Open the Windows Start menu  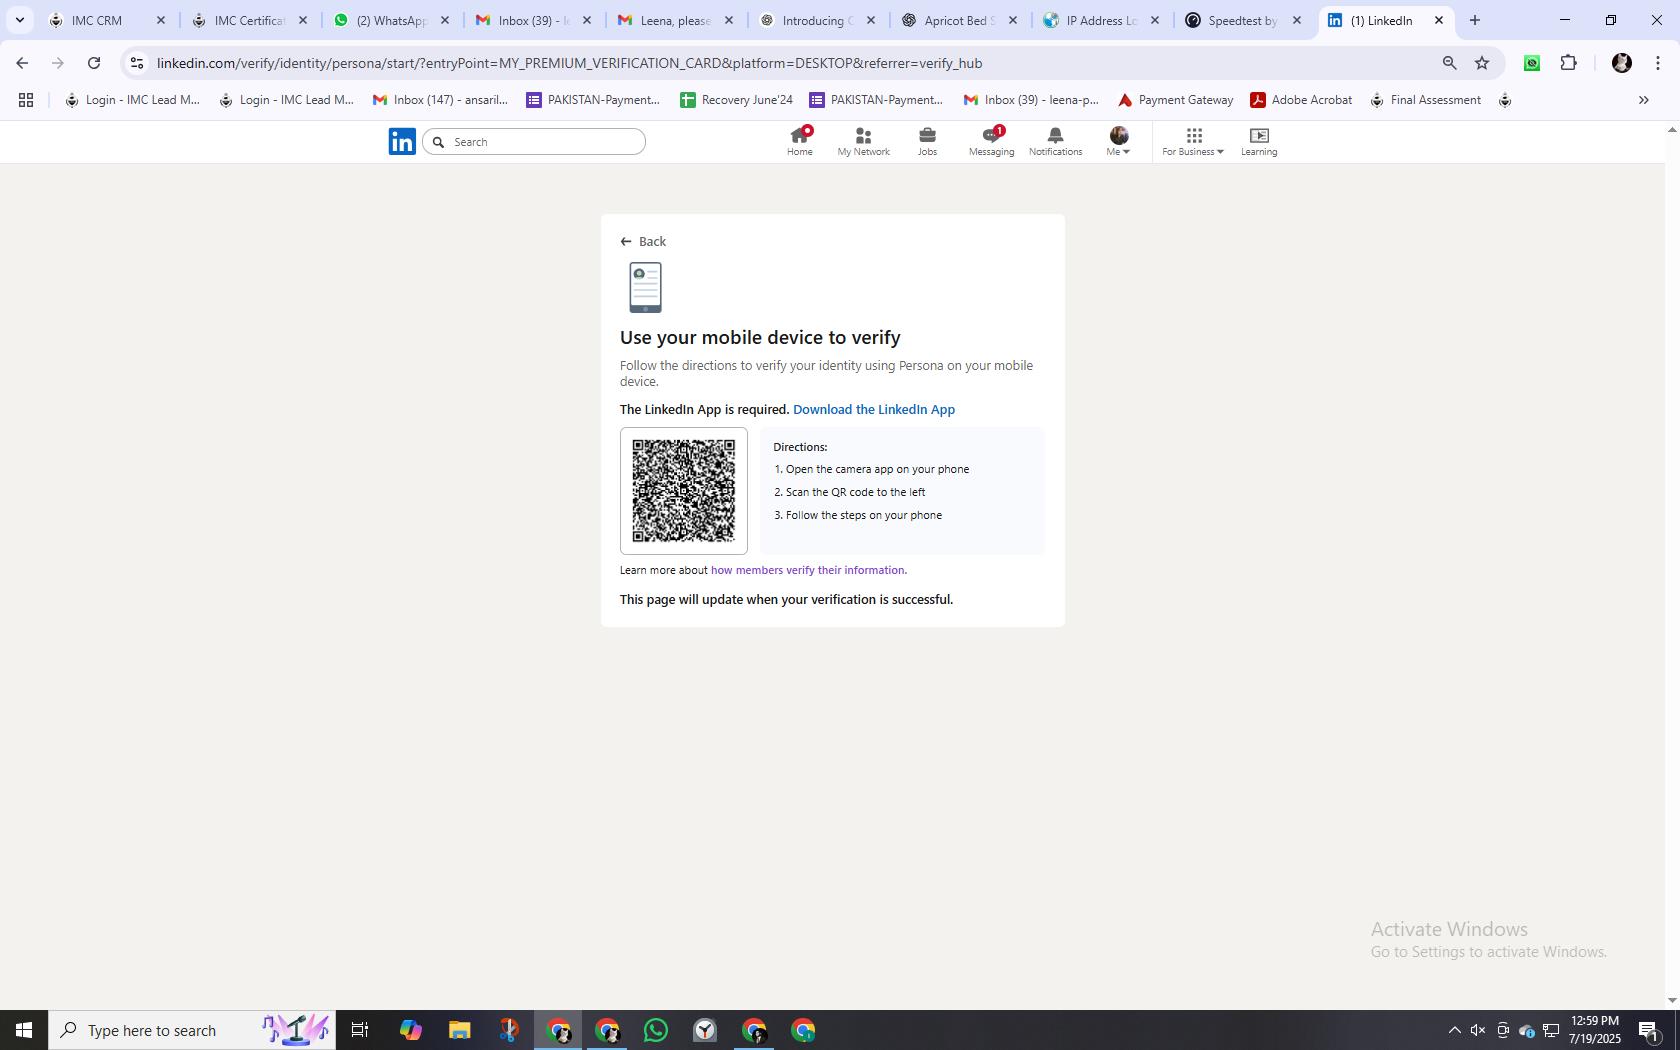(x=24, y=1030)
